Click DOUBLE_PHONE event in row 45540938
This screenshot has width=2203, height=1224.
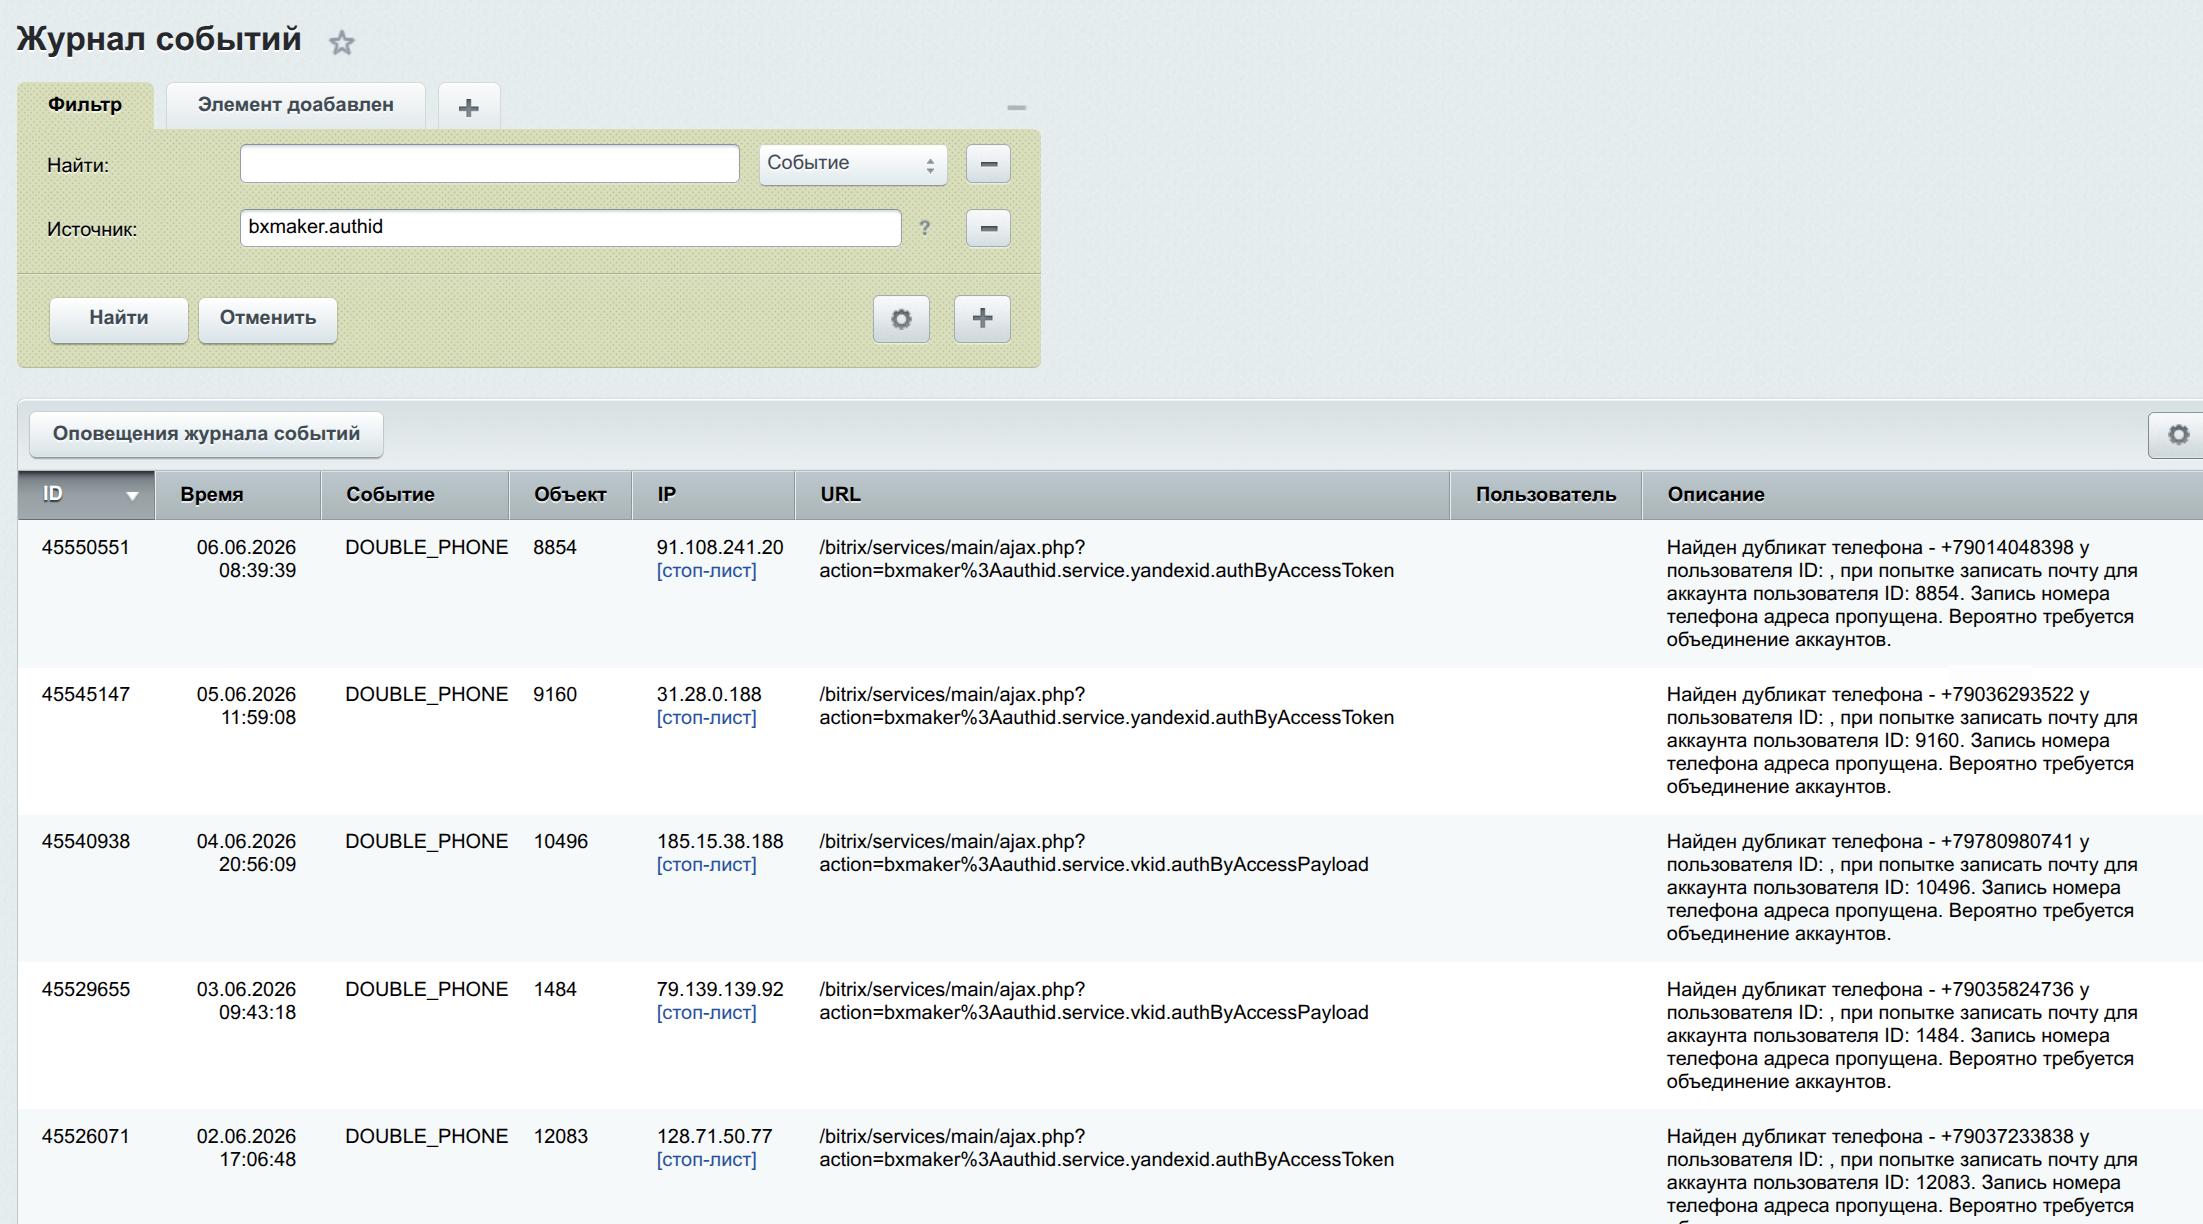point(427,842)
